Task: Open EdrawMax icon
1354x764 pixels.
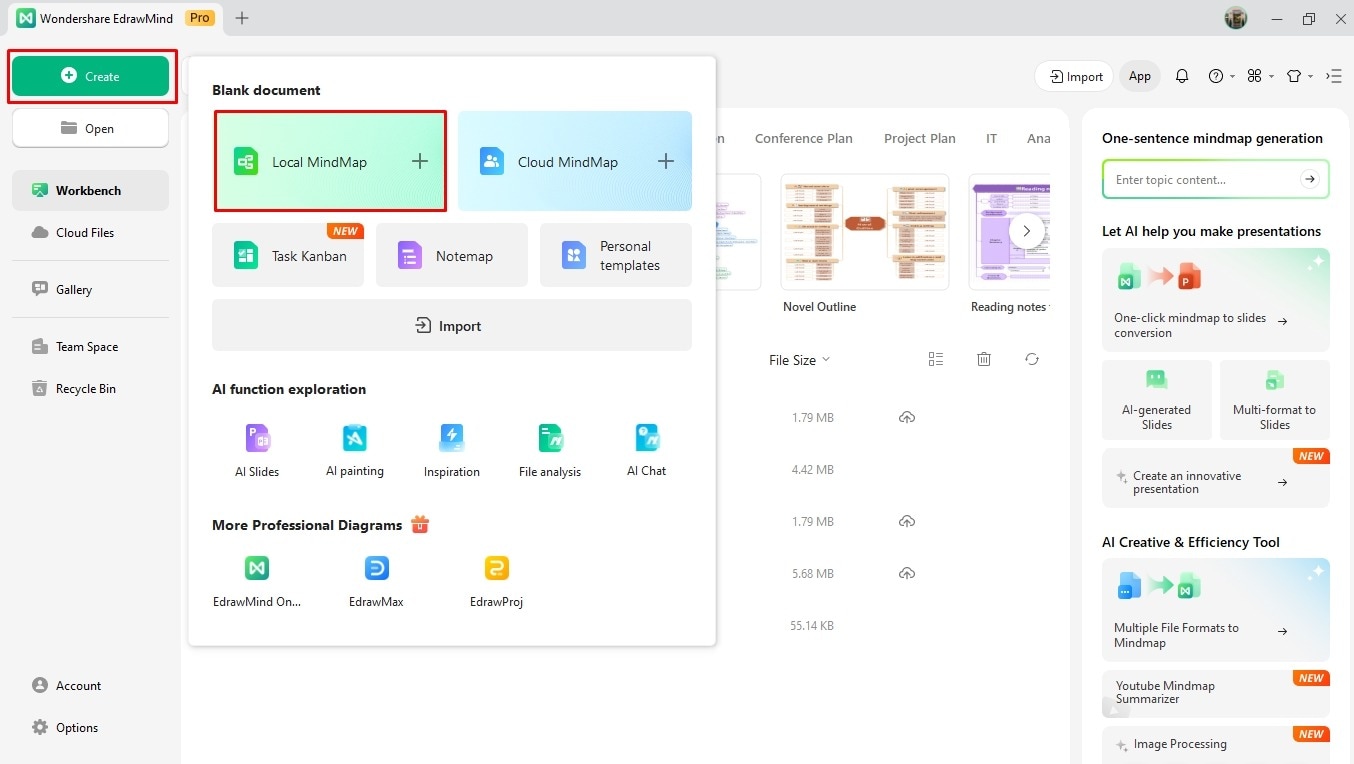Action: pos(377,568)
